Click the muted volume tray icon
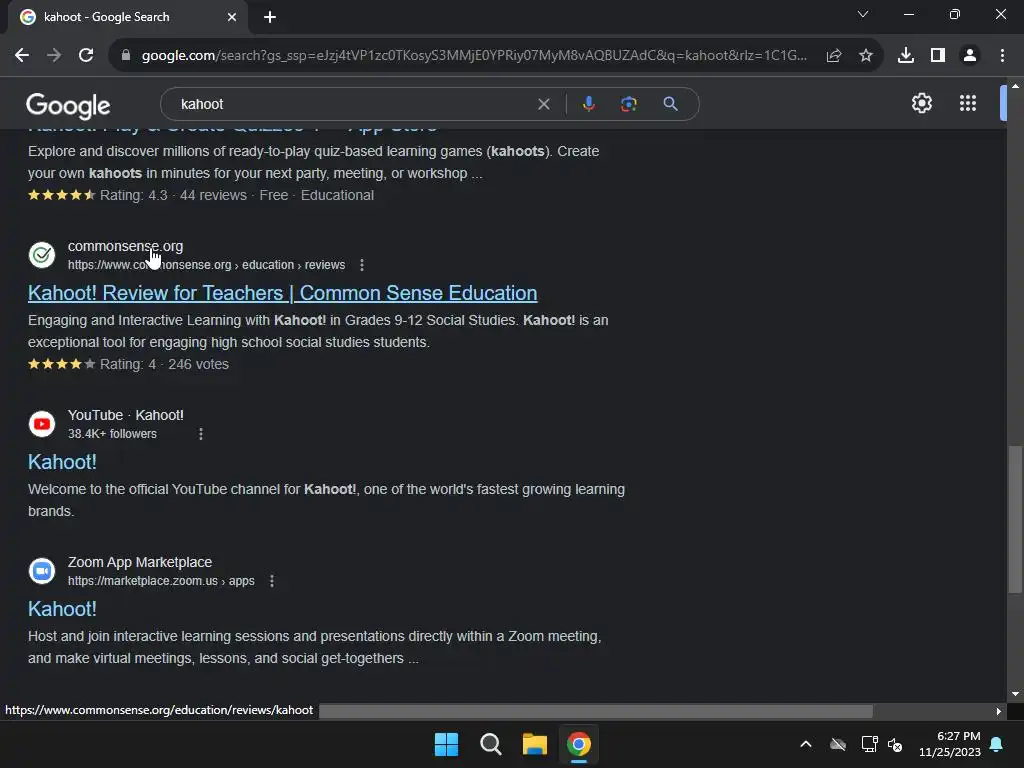 click(x=895, y=744)
